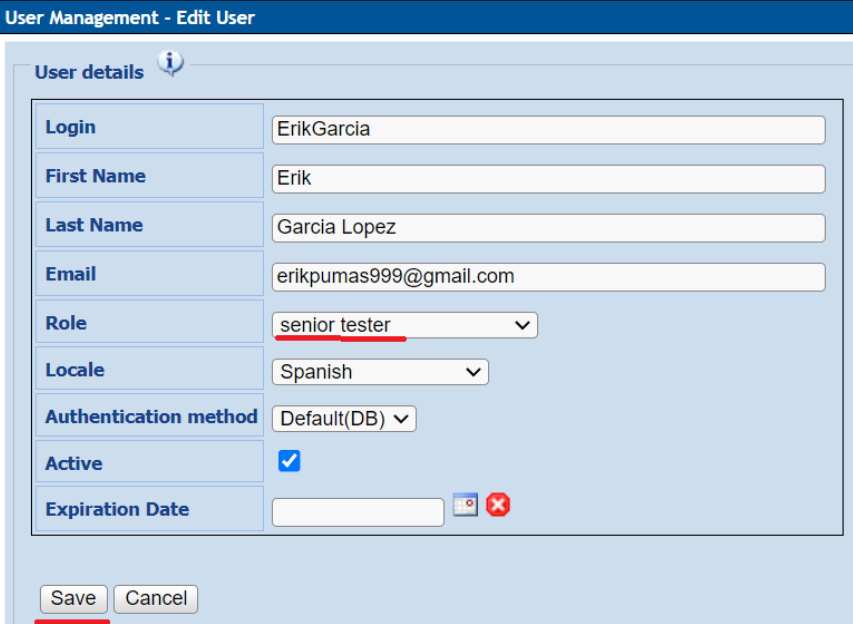Open the calendar date picker icon
Viewport: 853px width, 624px height.
click(465, 505)
